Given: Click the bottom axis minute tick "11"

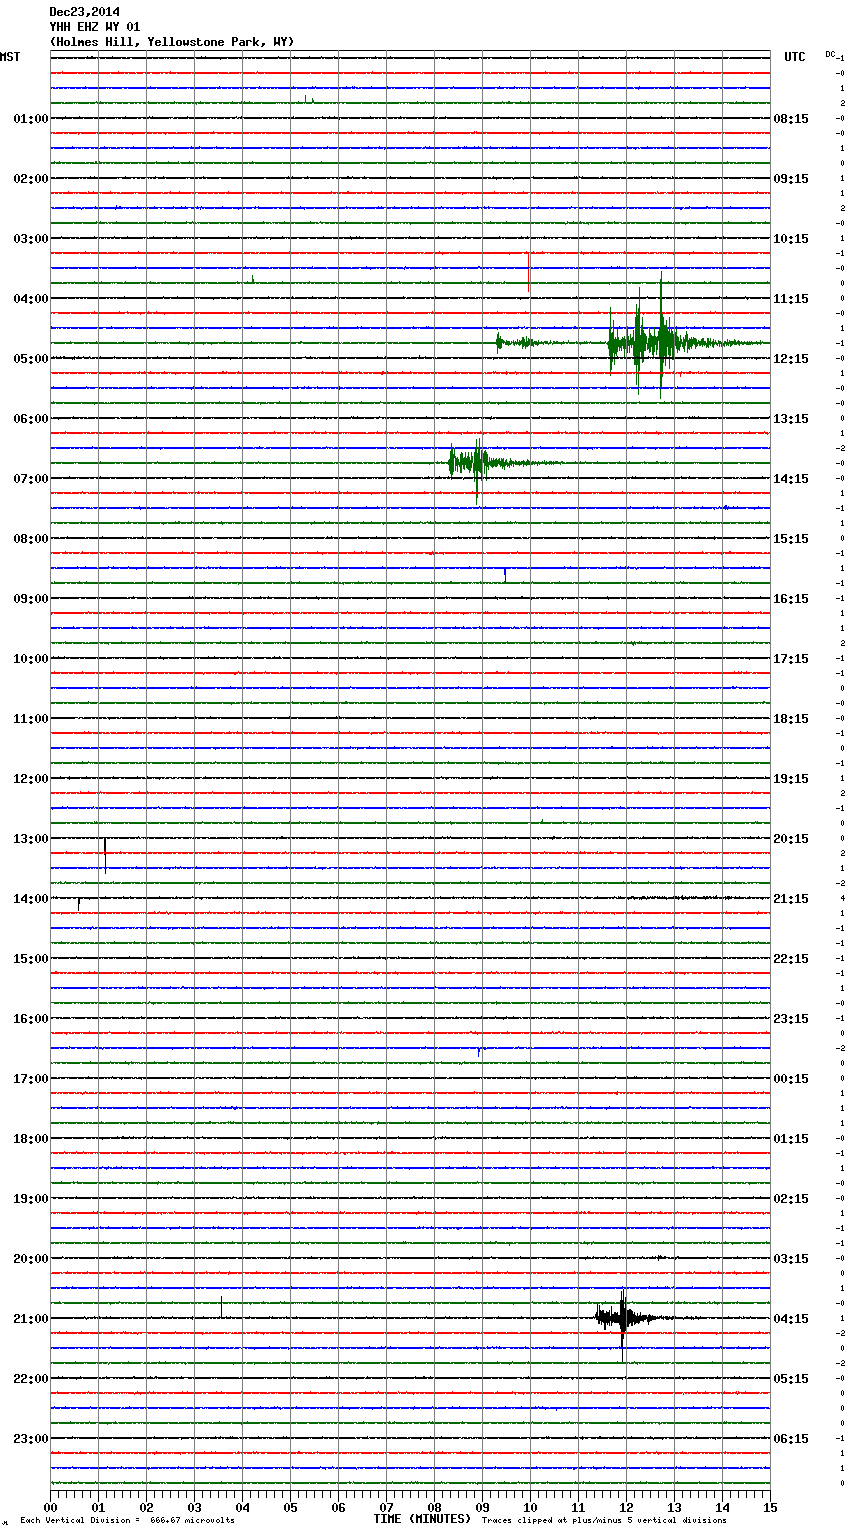Looking at the screenshot, I should coord(578,1507).
